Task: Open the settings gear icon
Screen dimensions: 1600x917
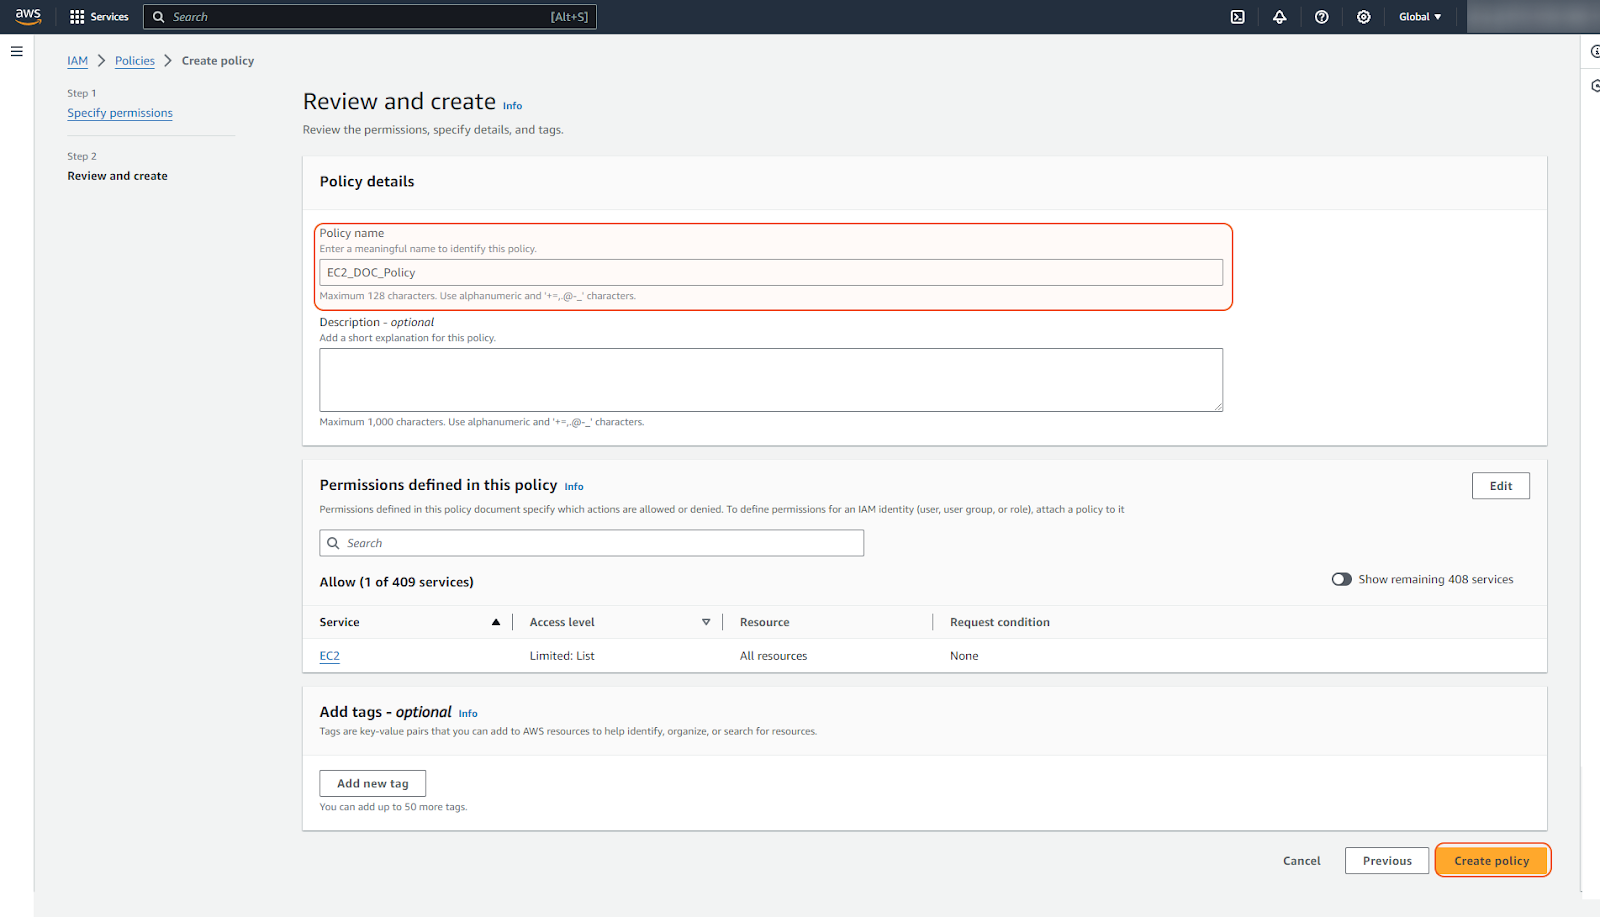Action: click(1363, 17)
